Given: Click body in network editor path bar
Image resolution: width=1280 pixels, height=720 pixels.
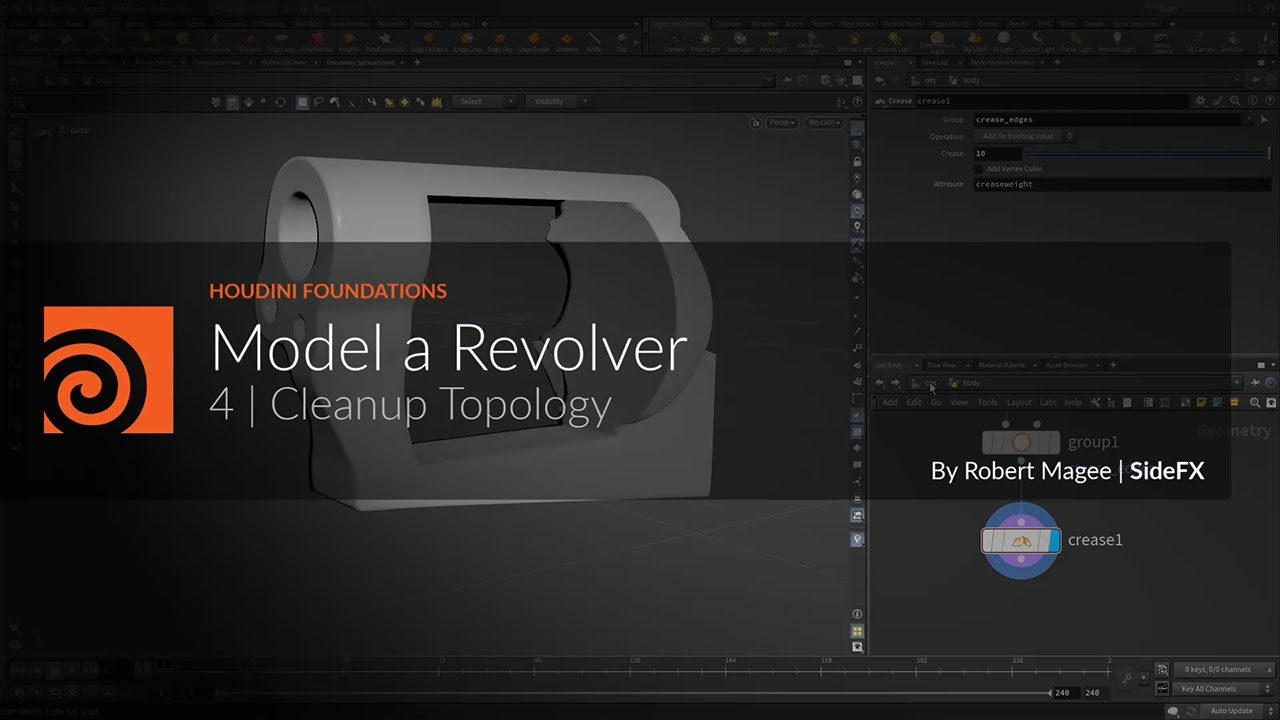Looking at the screenshot, I should click(965, 383).
